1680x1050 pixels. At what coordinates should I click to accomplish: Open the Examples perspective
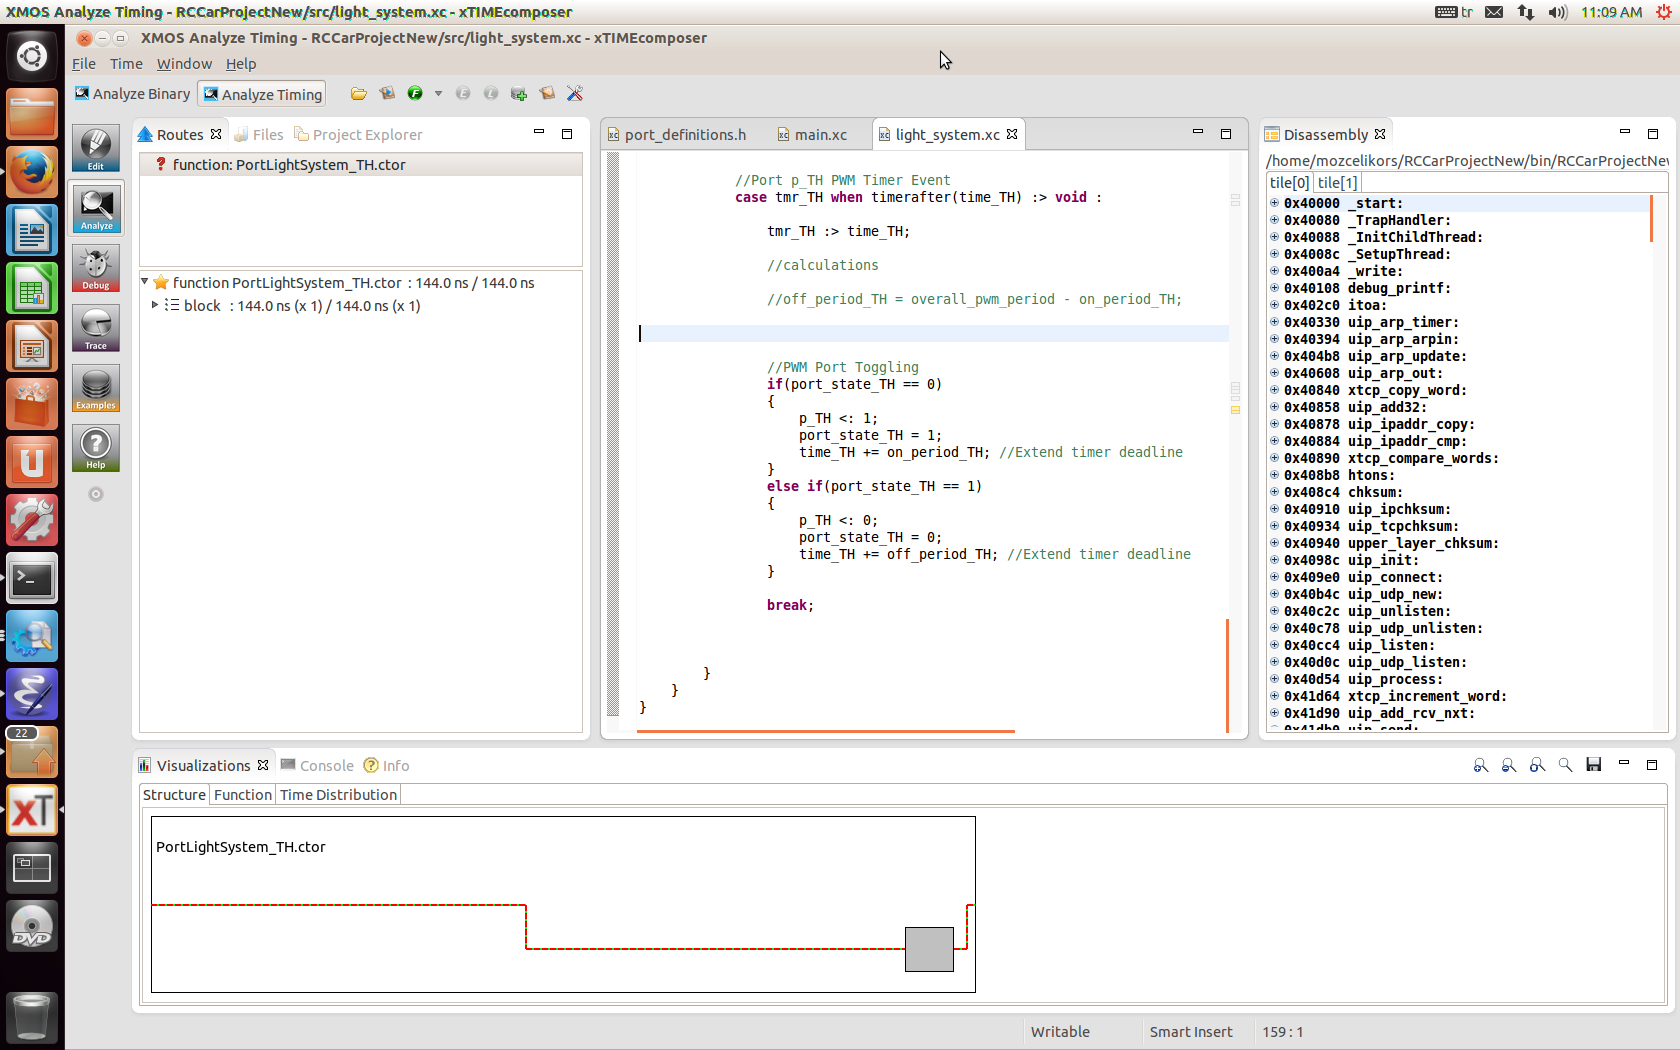click(x=96, y=388)
